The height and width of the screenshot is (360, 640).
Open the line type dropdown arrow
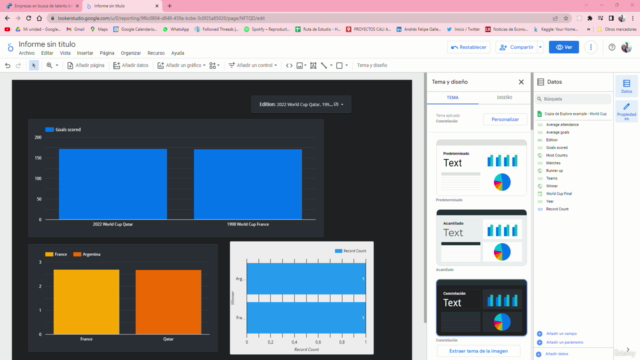[331, 65]
